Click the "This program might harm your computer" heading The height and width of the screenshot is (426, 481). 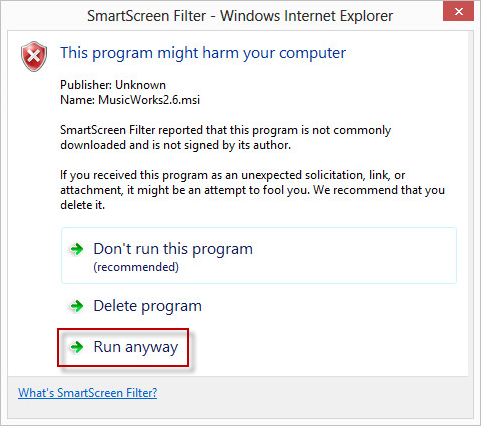tap(203, 53)
